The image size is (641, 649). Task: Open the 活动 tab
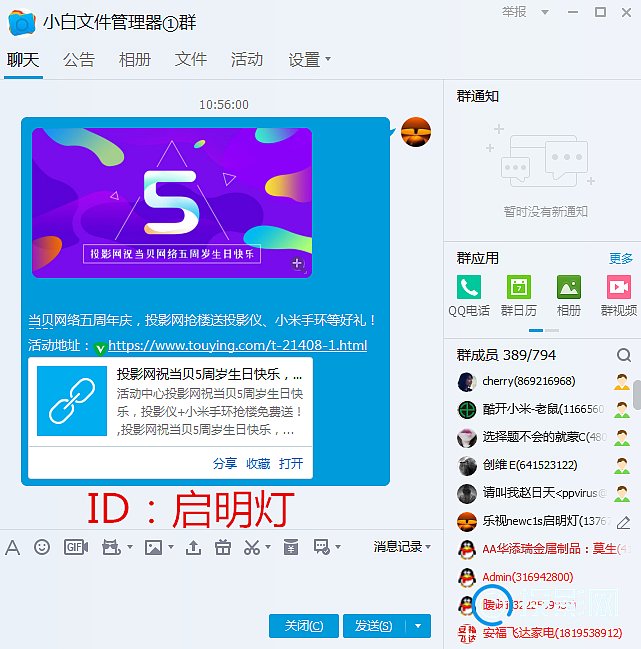pos(247,60)
